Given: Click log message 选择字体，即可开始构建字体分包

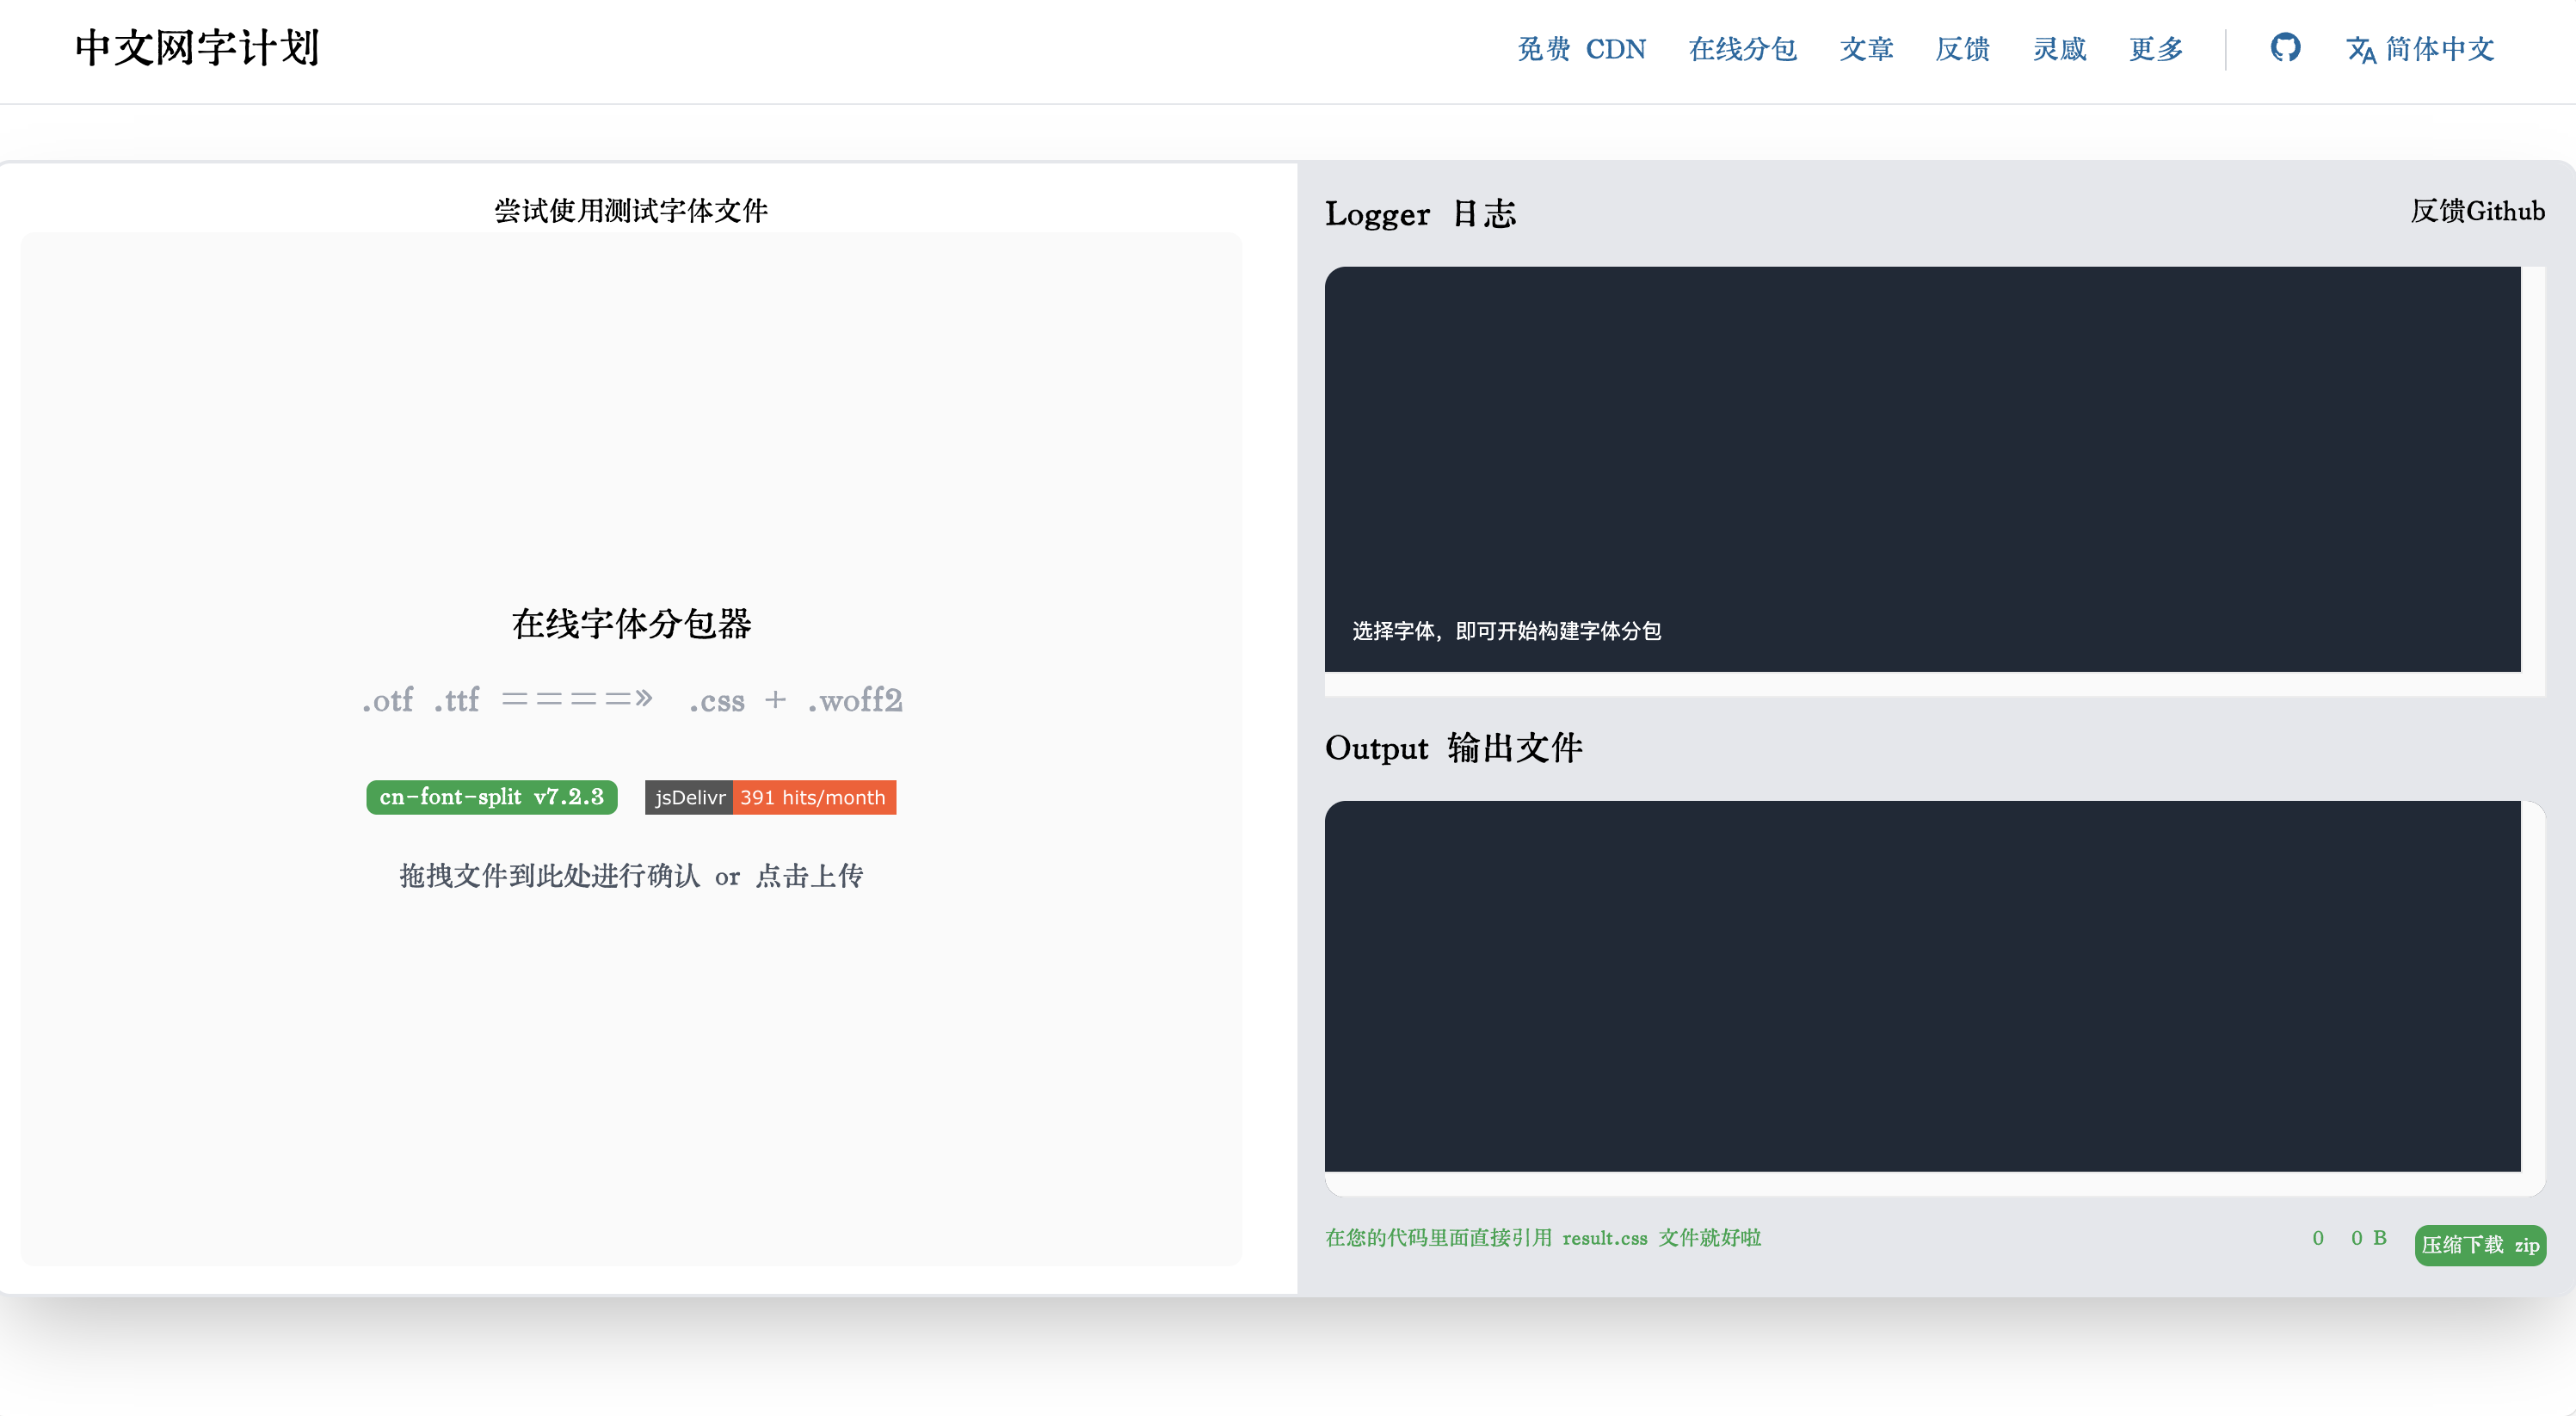Looking at the screenshot, I should [x=1507, y=631].
